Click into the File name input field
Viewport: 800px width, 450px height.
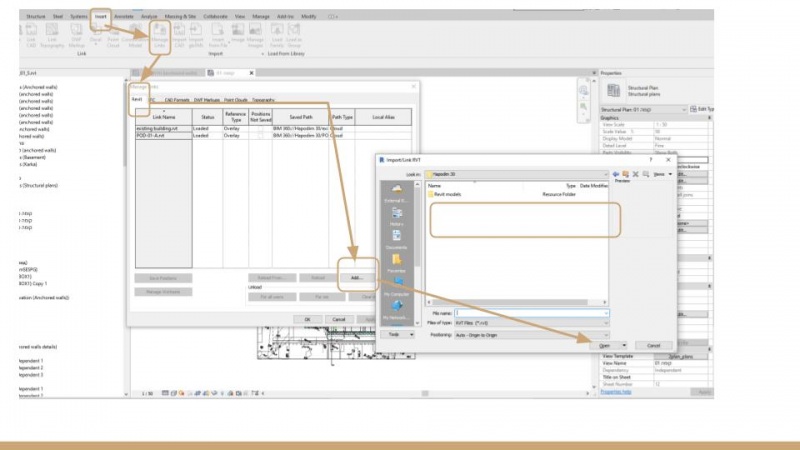pos(530,312)
